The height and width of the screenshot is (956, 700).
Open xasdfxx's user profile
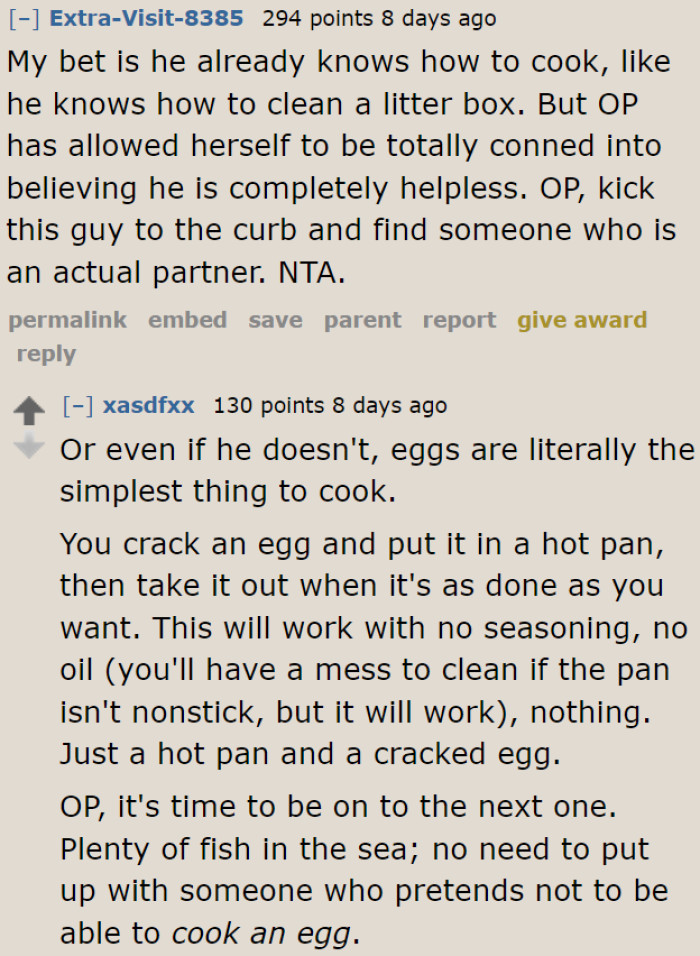click(x=148, y=405)
